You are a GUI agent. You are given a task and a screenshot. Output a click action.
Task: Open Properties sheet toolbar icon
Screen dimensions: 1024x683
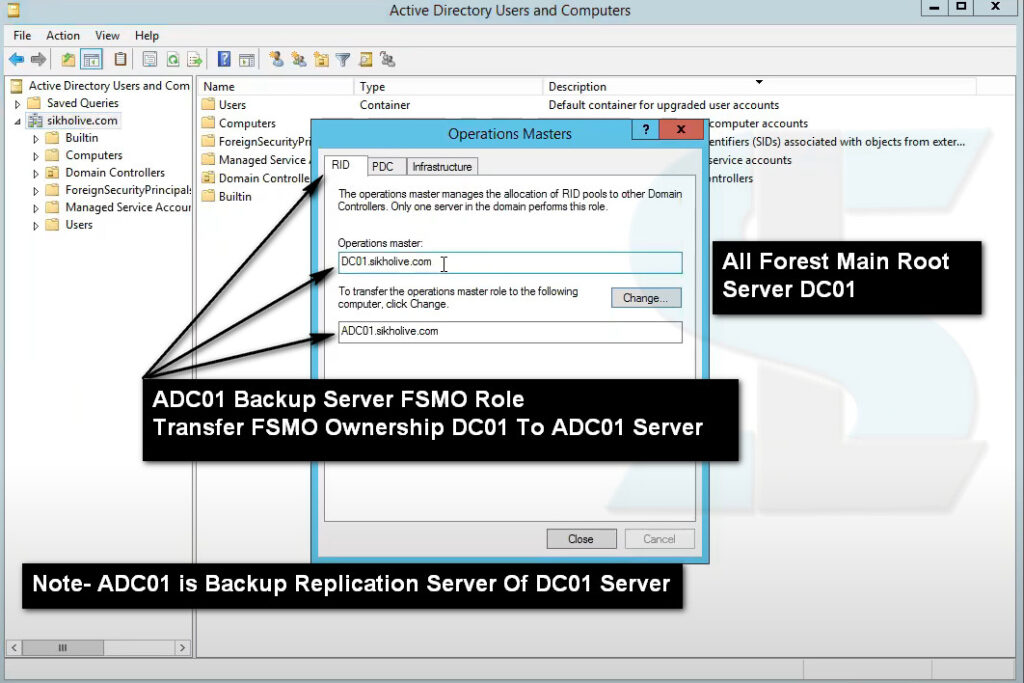(x=150, y=60)
